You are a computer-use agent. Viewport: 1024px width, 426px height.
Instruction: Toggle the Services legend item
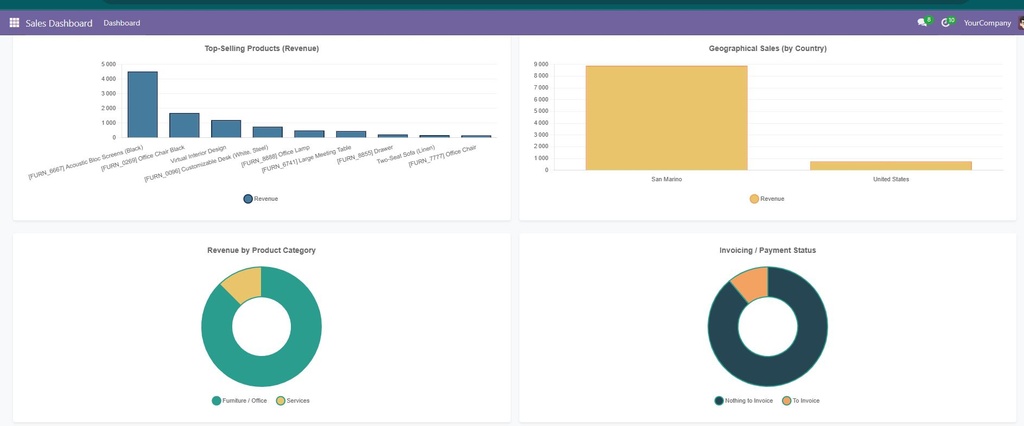(x=293, y=401)
